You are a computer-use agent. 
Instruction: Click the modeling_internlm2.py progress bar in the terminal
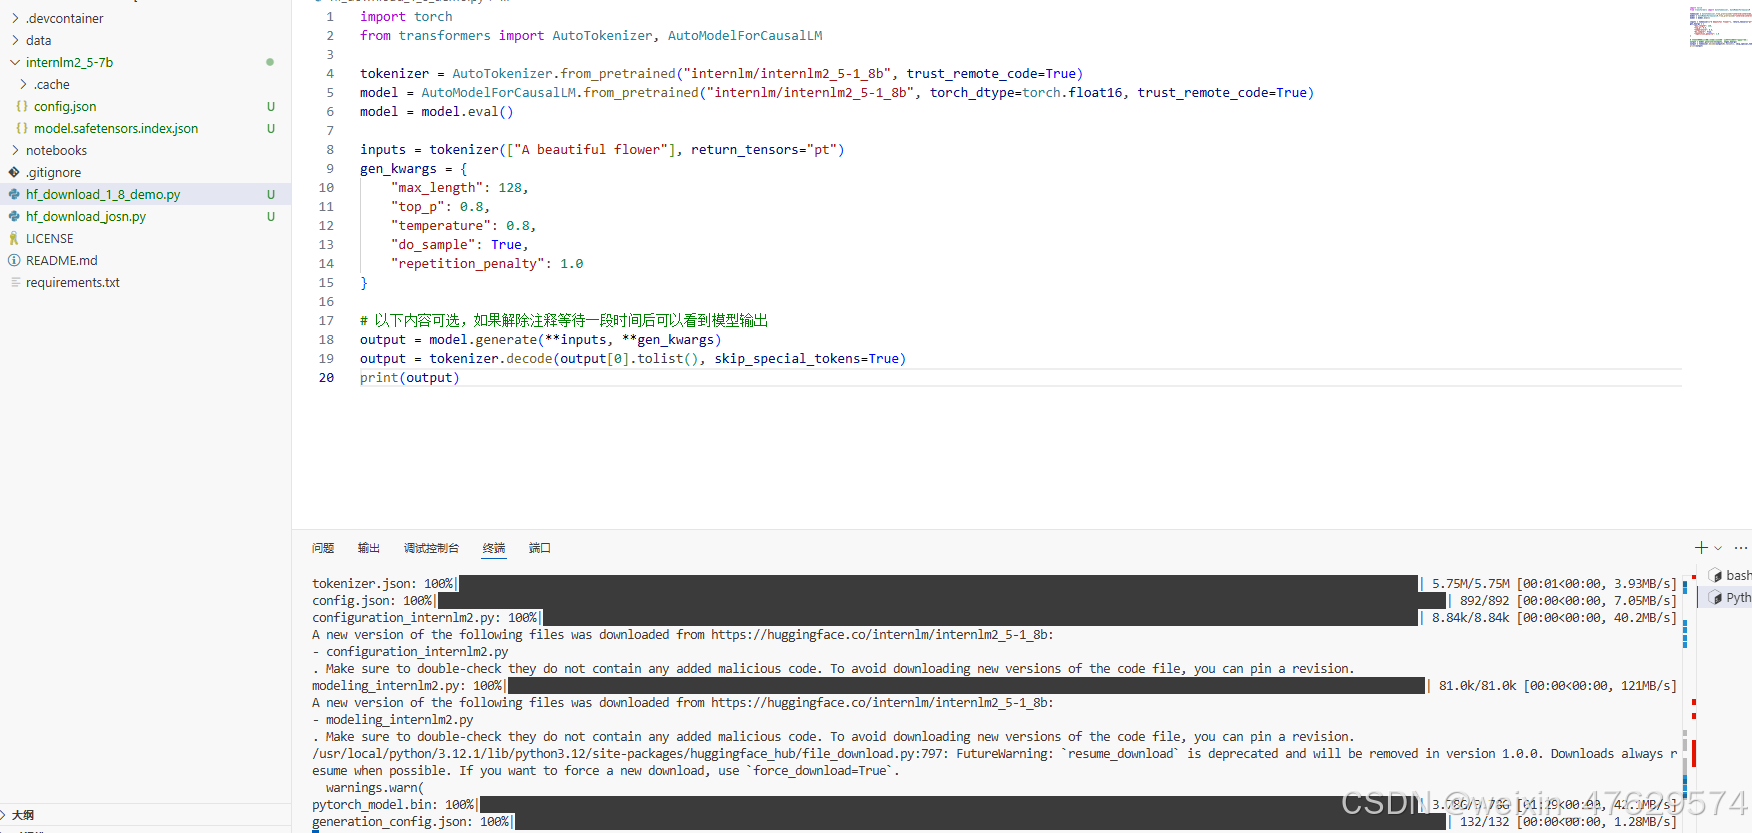[x=966, y=686]
